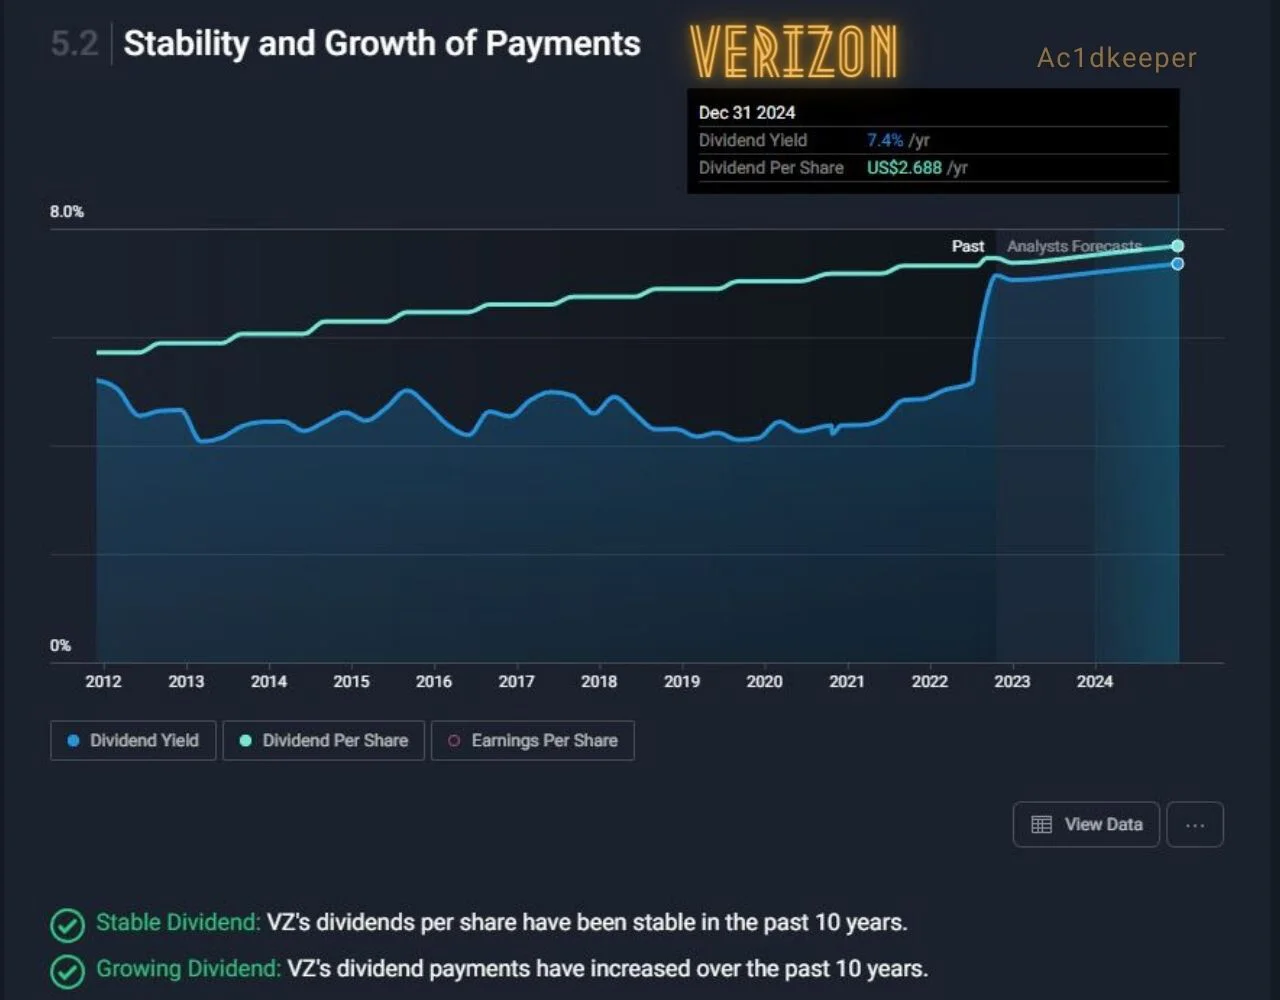This screenshot has width=1280, height=1000.
Task: Click the table grid icon in View Data
Action: [1042, 825]
